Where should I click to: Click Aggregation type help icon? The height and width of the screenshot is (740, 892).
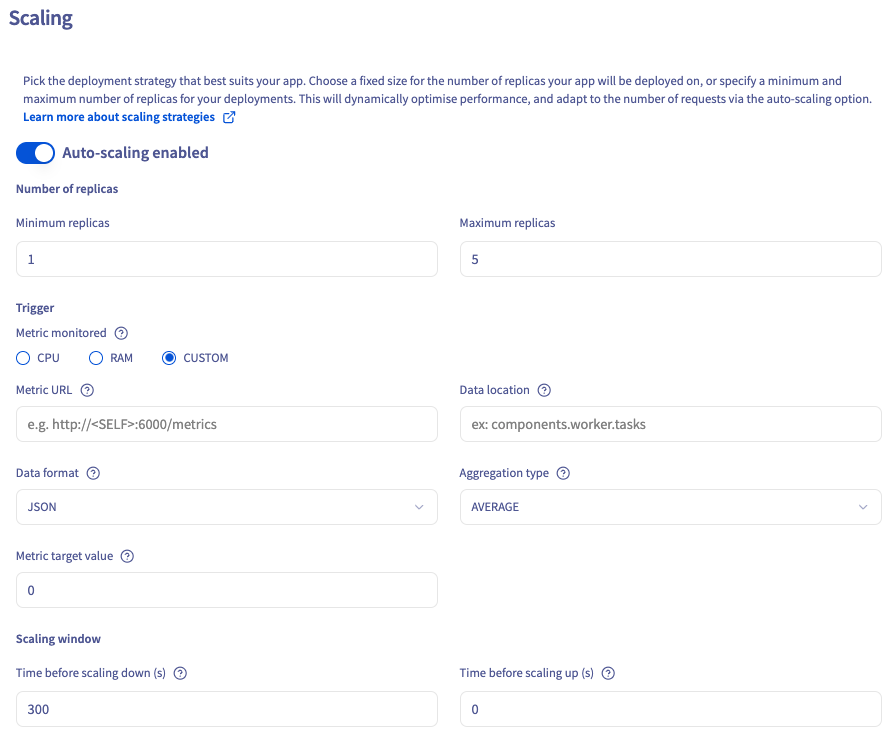563,473
